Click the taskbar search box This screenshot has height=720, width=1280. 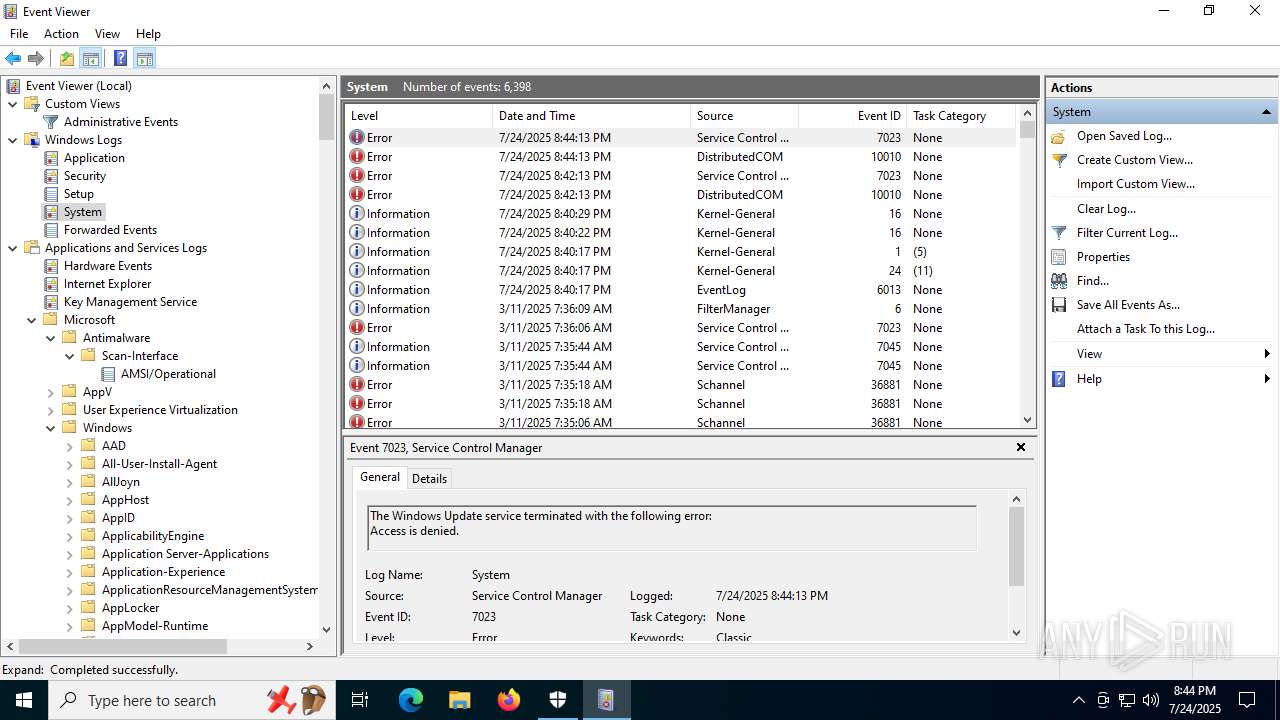[190, 700]
